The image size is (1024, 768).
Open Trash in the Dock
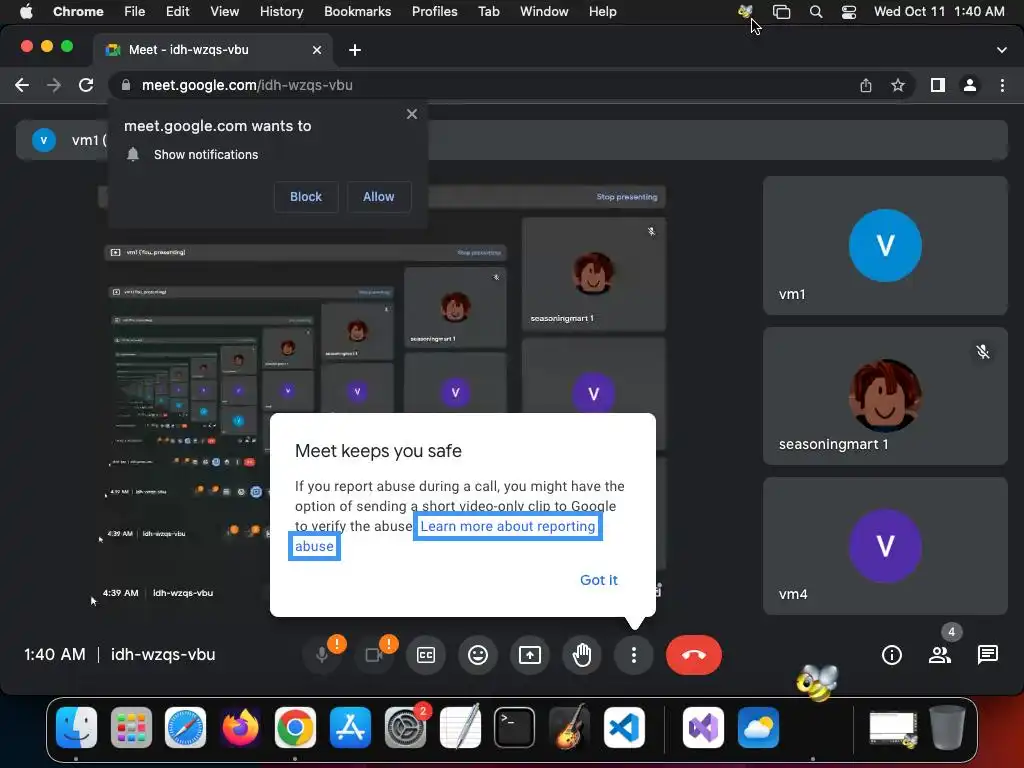(x=947, y=727)
